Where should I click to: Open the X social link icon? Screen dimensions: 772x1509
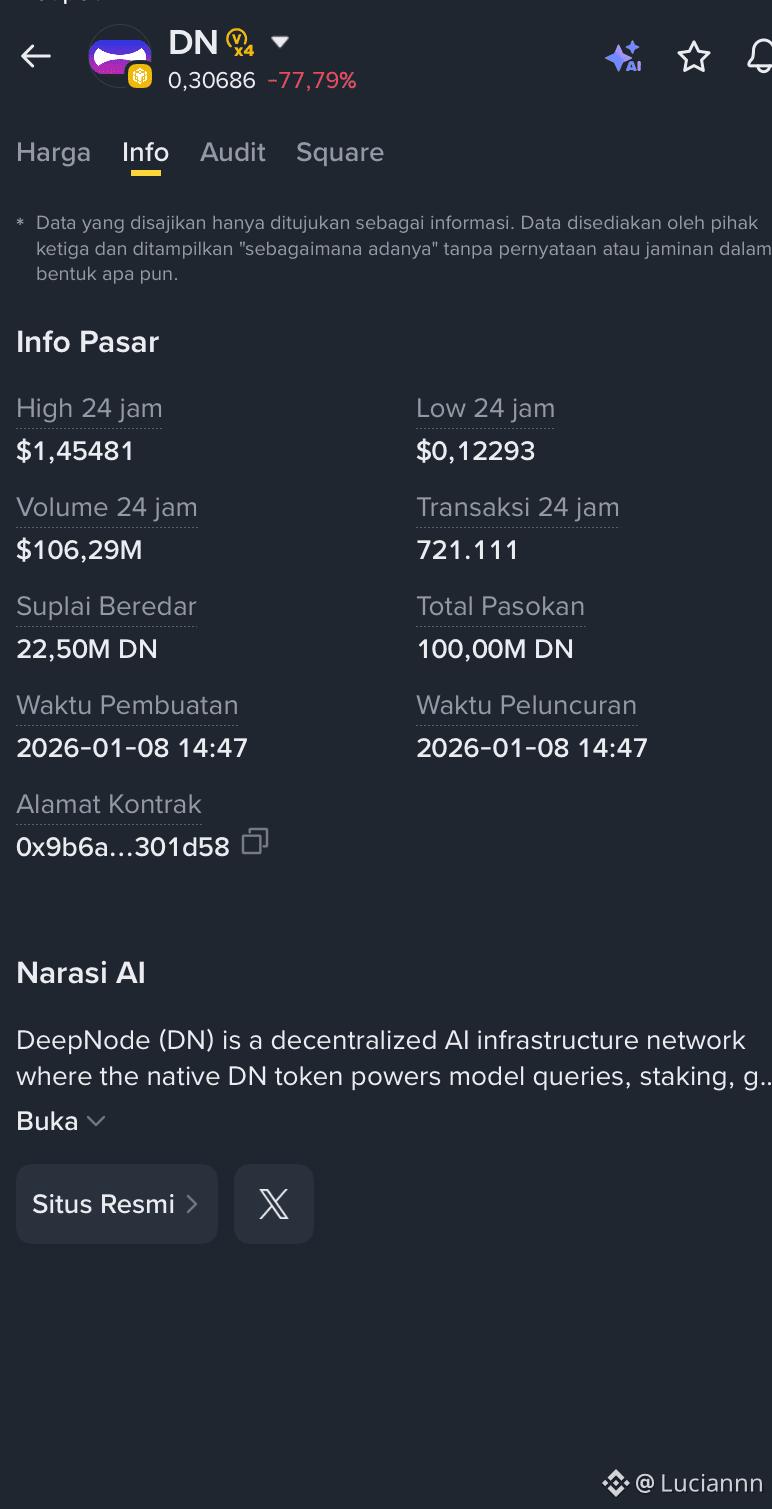tap(274, 1204)
